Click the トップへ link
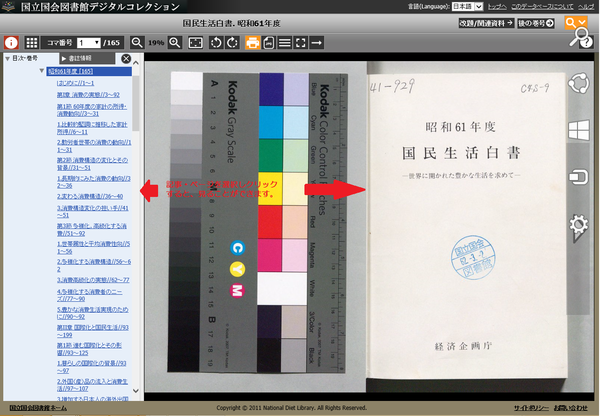 (x=497, y=7)
